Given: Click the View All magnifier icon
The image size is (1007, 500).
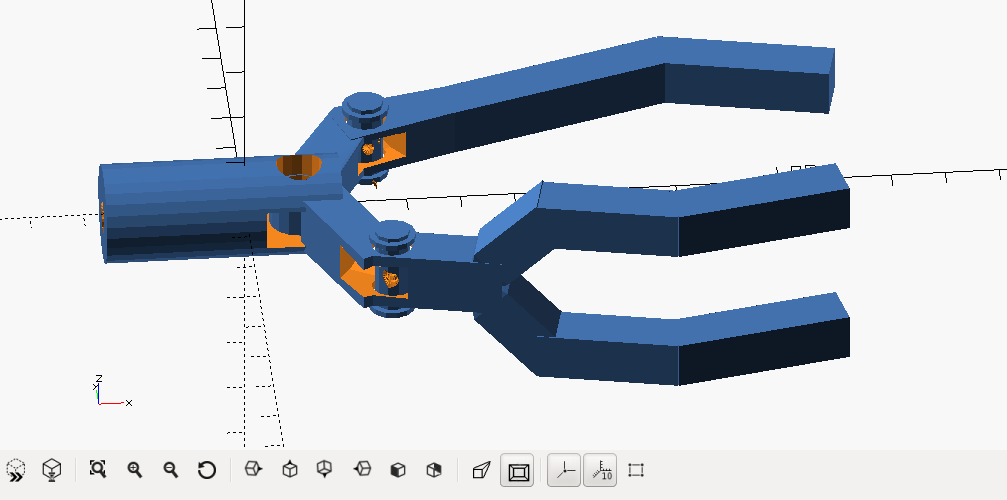Looking at the screenshot, I should click(x=98, y=469).
